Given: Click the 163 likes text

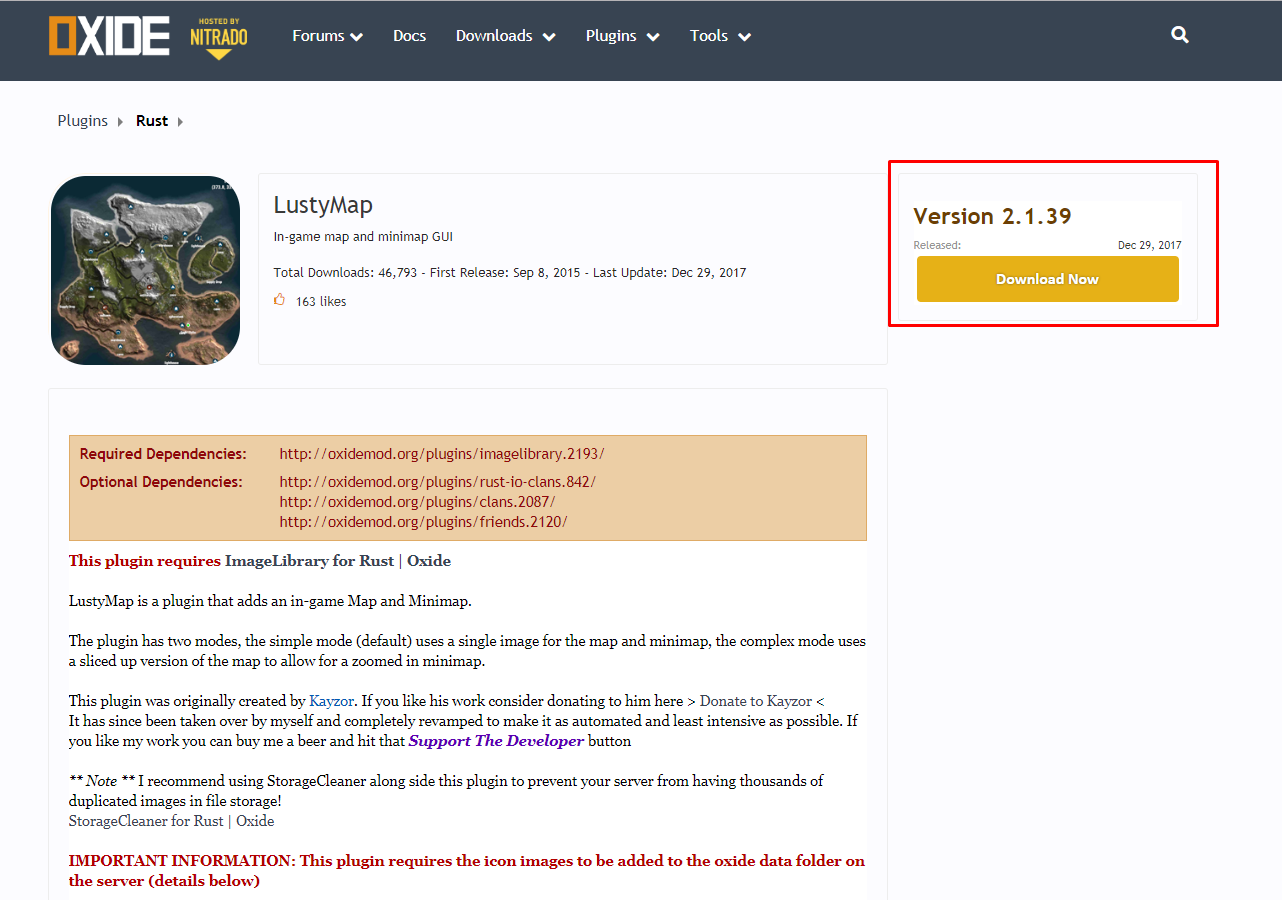Looking at the screenshot, I should point(321,301).
